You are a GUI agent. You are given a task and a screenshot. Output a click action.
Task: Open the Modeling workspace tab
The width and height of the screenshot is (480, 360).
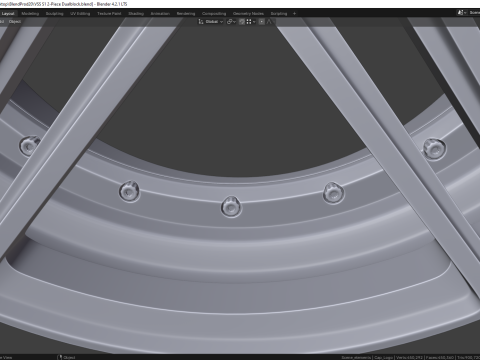click(x=30, y=14)
